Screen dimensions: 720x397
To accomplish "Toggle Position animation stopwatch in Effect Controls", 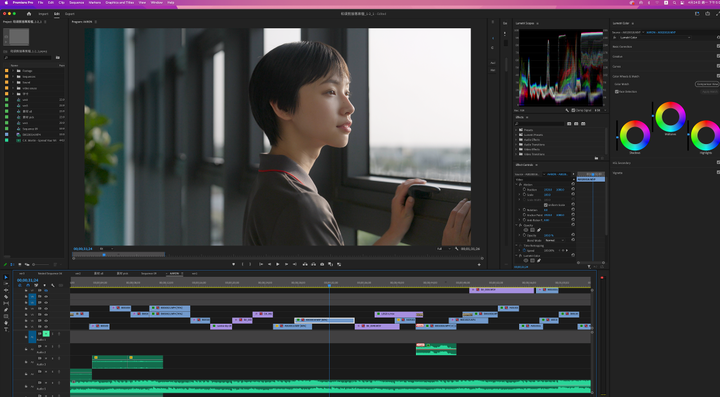I will pyautogui.click(x=524, y=190).
